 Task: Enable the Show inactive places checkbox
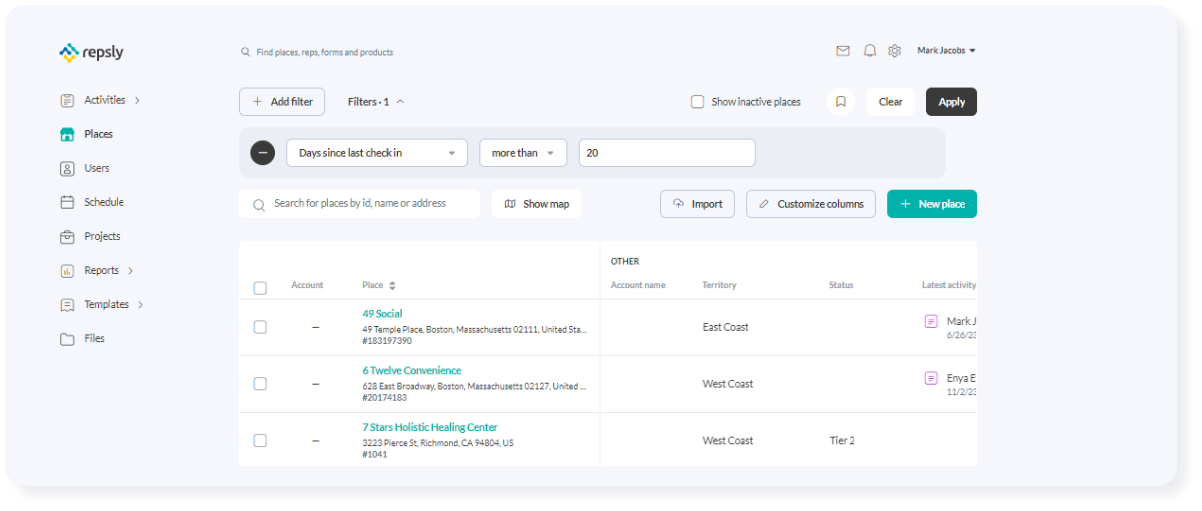point(698,102)
